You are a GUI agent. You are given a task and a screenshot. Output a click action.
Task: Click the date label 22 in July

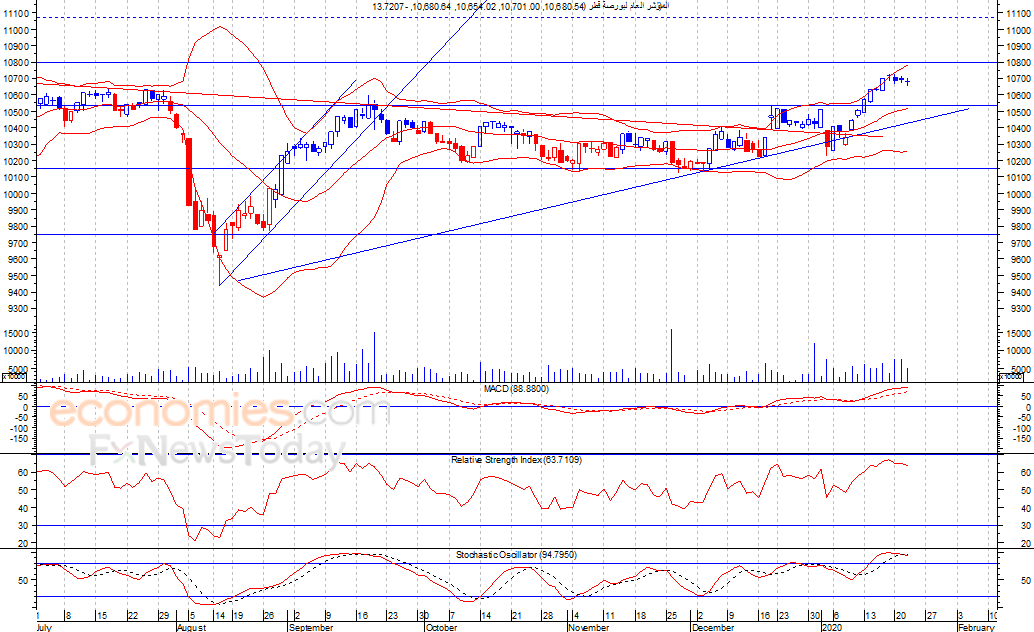click(133, 616)
